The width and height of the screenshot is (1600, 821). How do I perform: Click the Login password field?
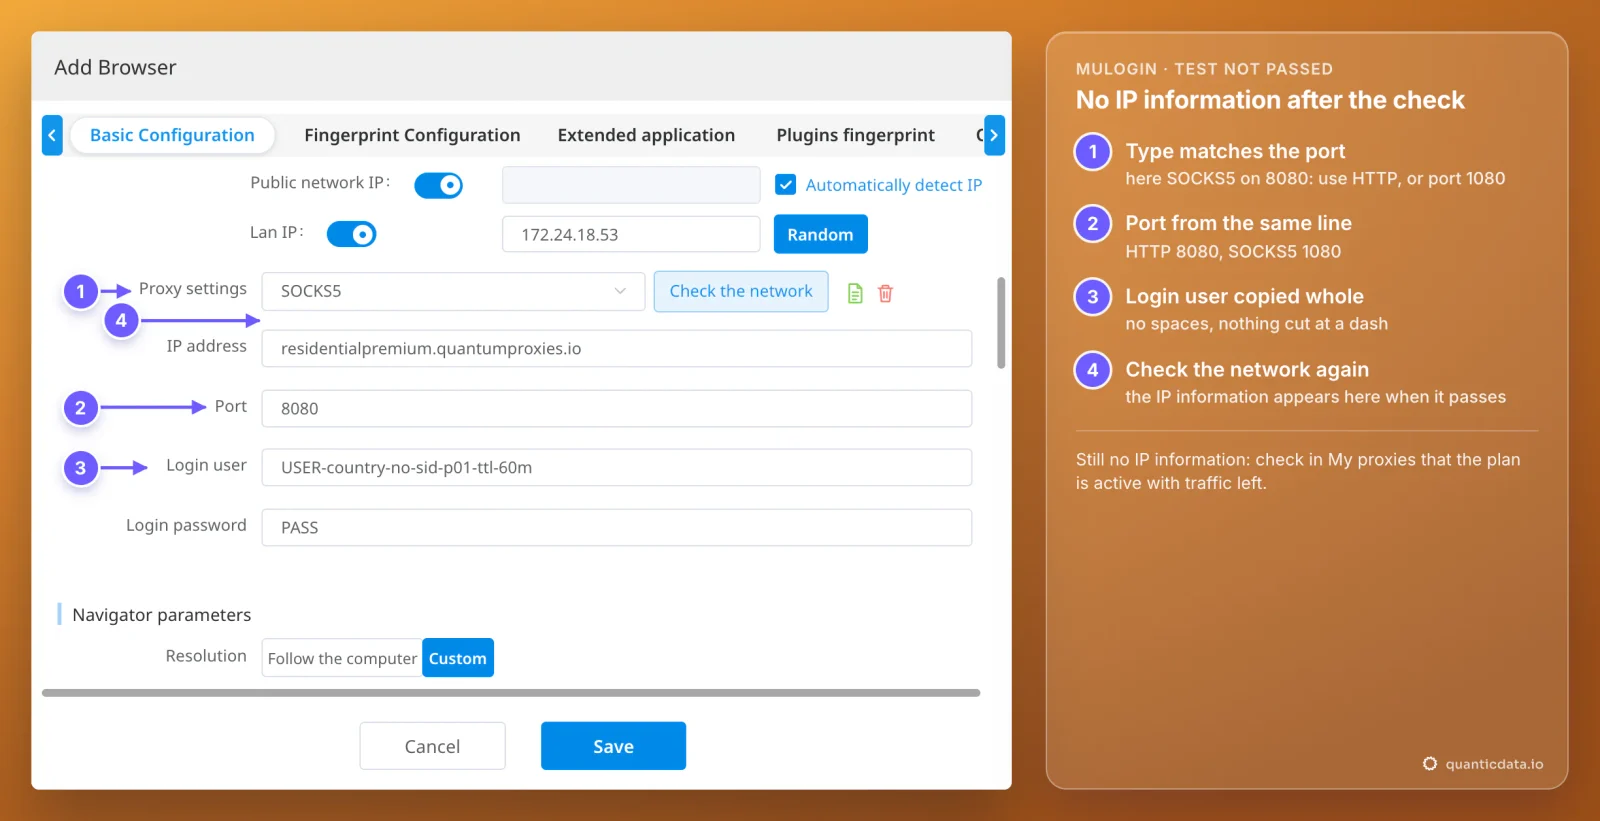(616, 527)
